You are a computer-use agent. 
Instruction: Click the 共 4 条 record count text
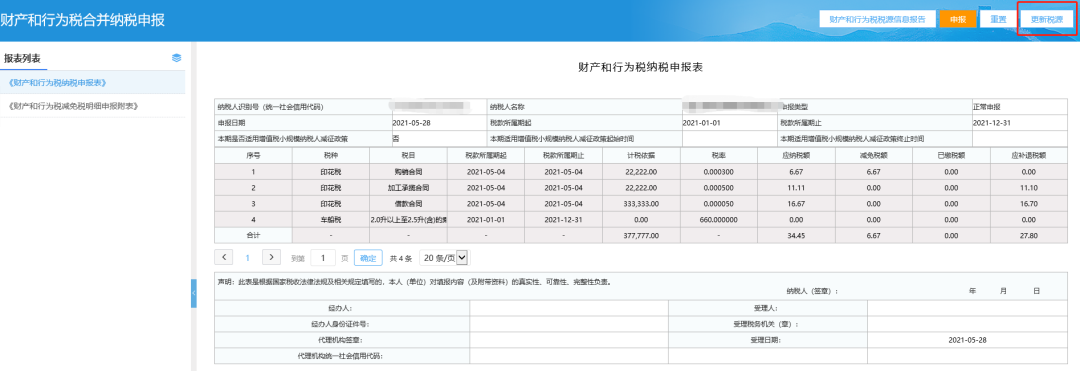click(401, 258)
